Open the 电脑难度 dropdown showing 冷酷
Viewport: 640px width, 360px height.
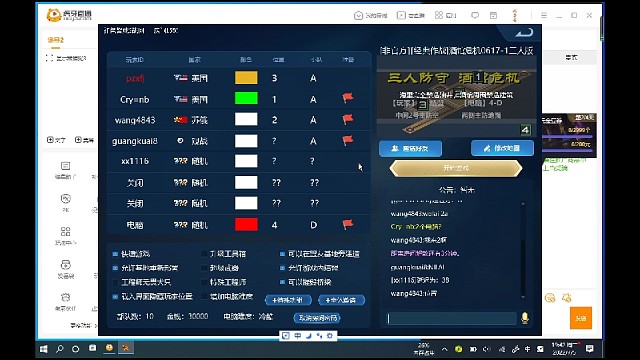click(265, 316)
